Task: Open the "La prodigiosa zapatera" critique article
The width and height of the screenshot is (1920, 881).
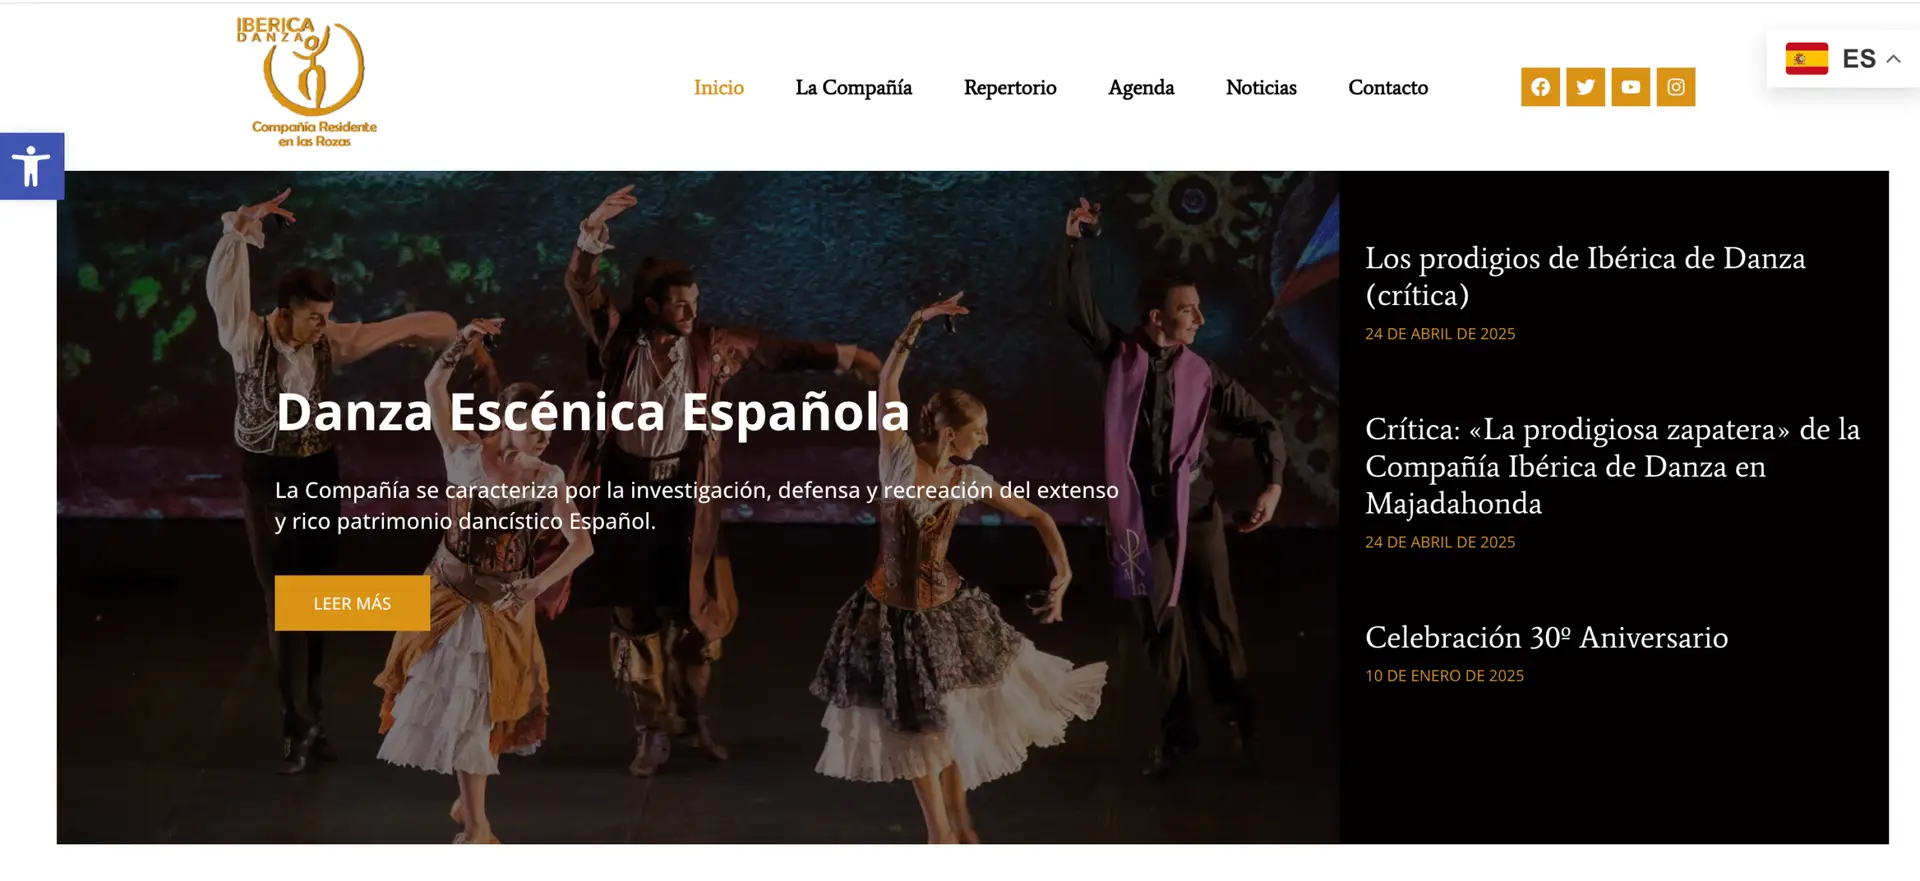Action: 1611,466
